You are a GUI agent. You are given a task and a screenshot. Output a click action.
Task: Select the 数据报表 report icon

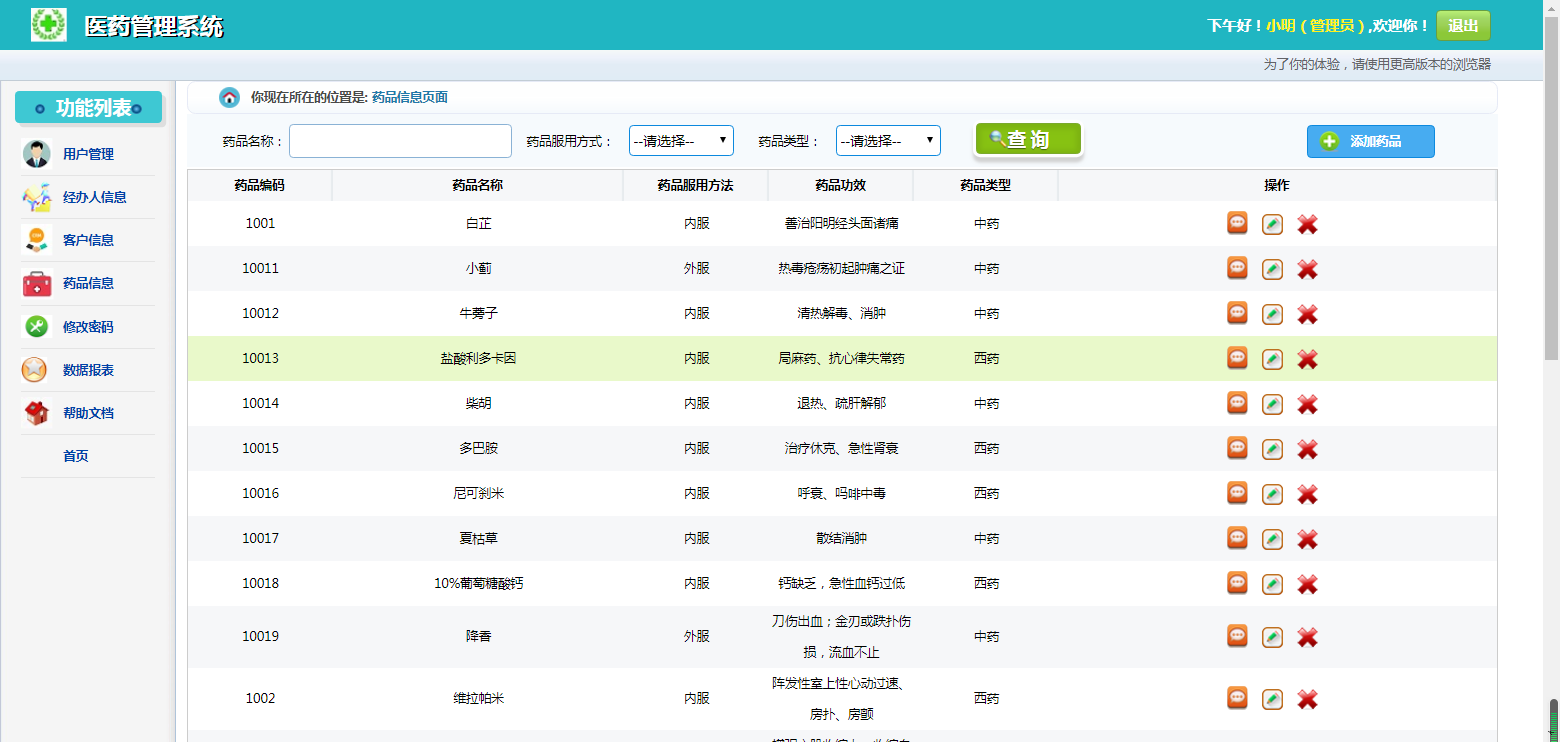(x=35, y=369)
